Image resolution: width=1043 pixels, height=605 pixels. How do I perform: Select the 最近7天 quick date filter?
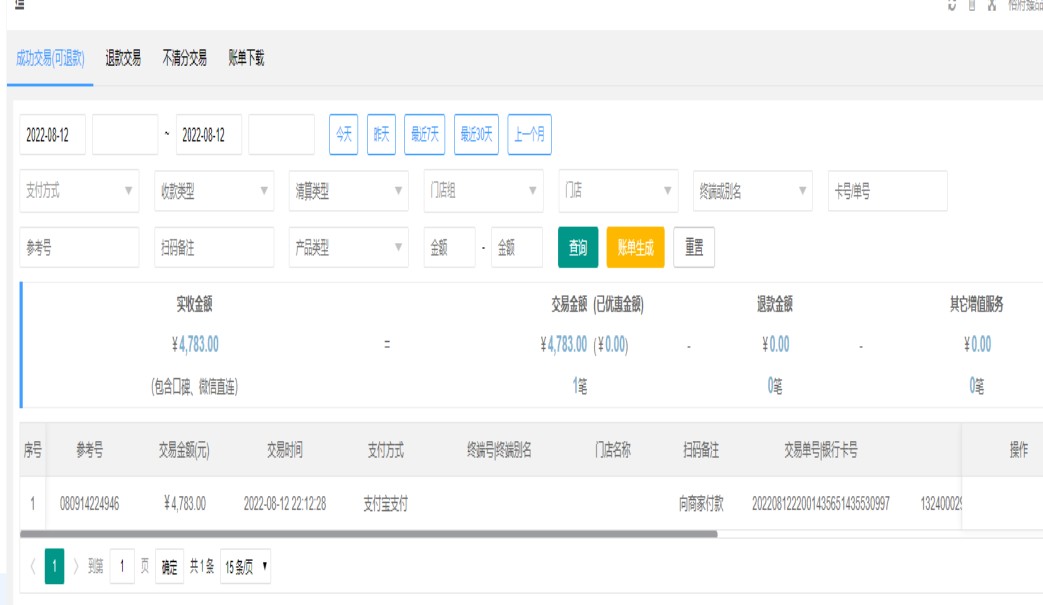[x=424, y=135]
